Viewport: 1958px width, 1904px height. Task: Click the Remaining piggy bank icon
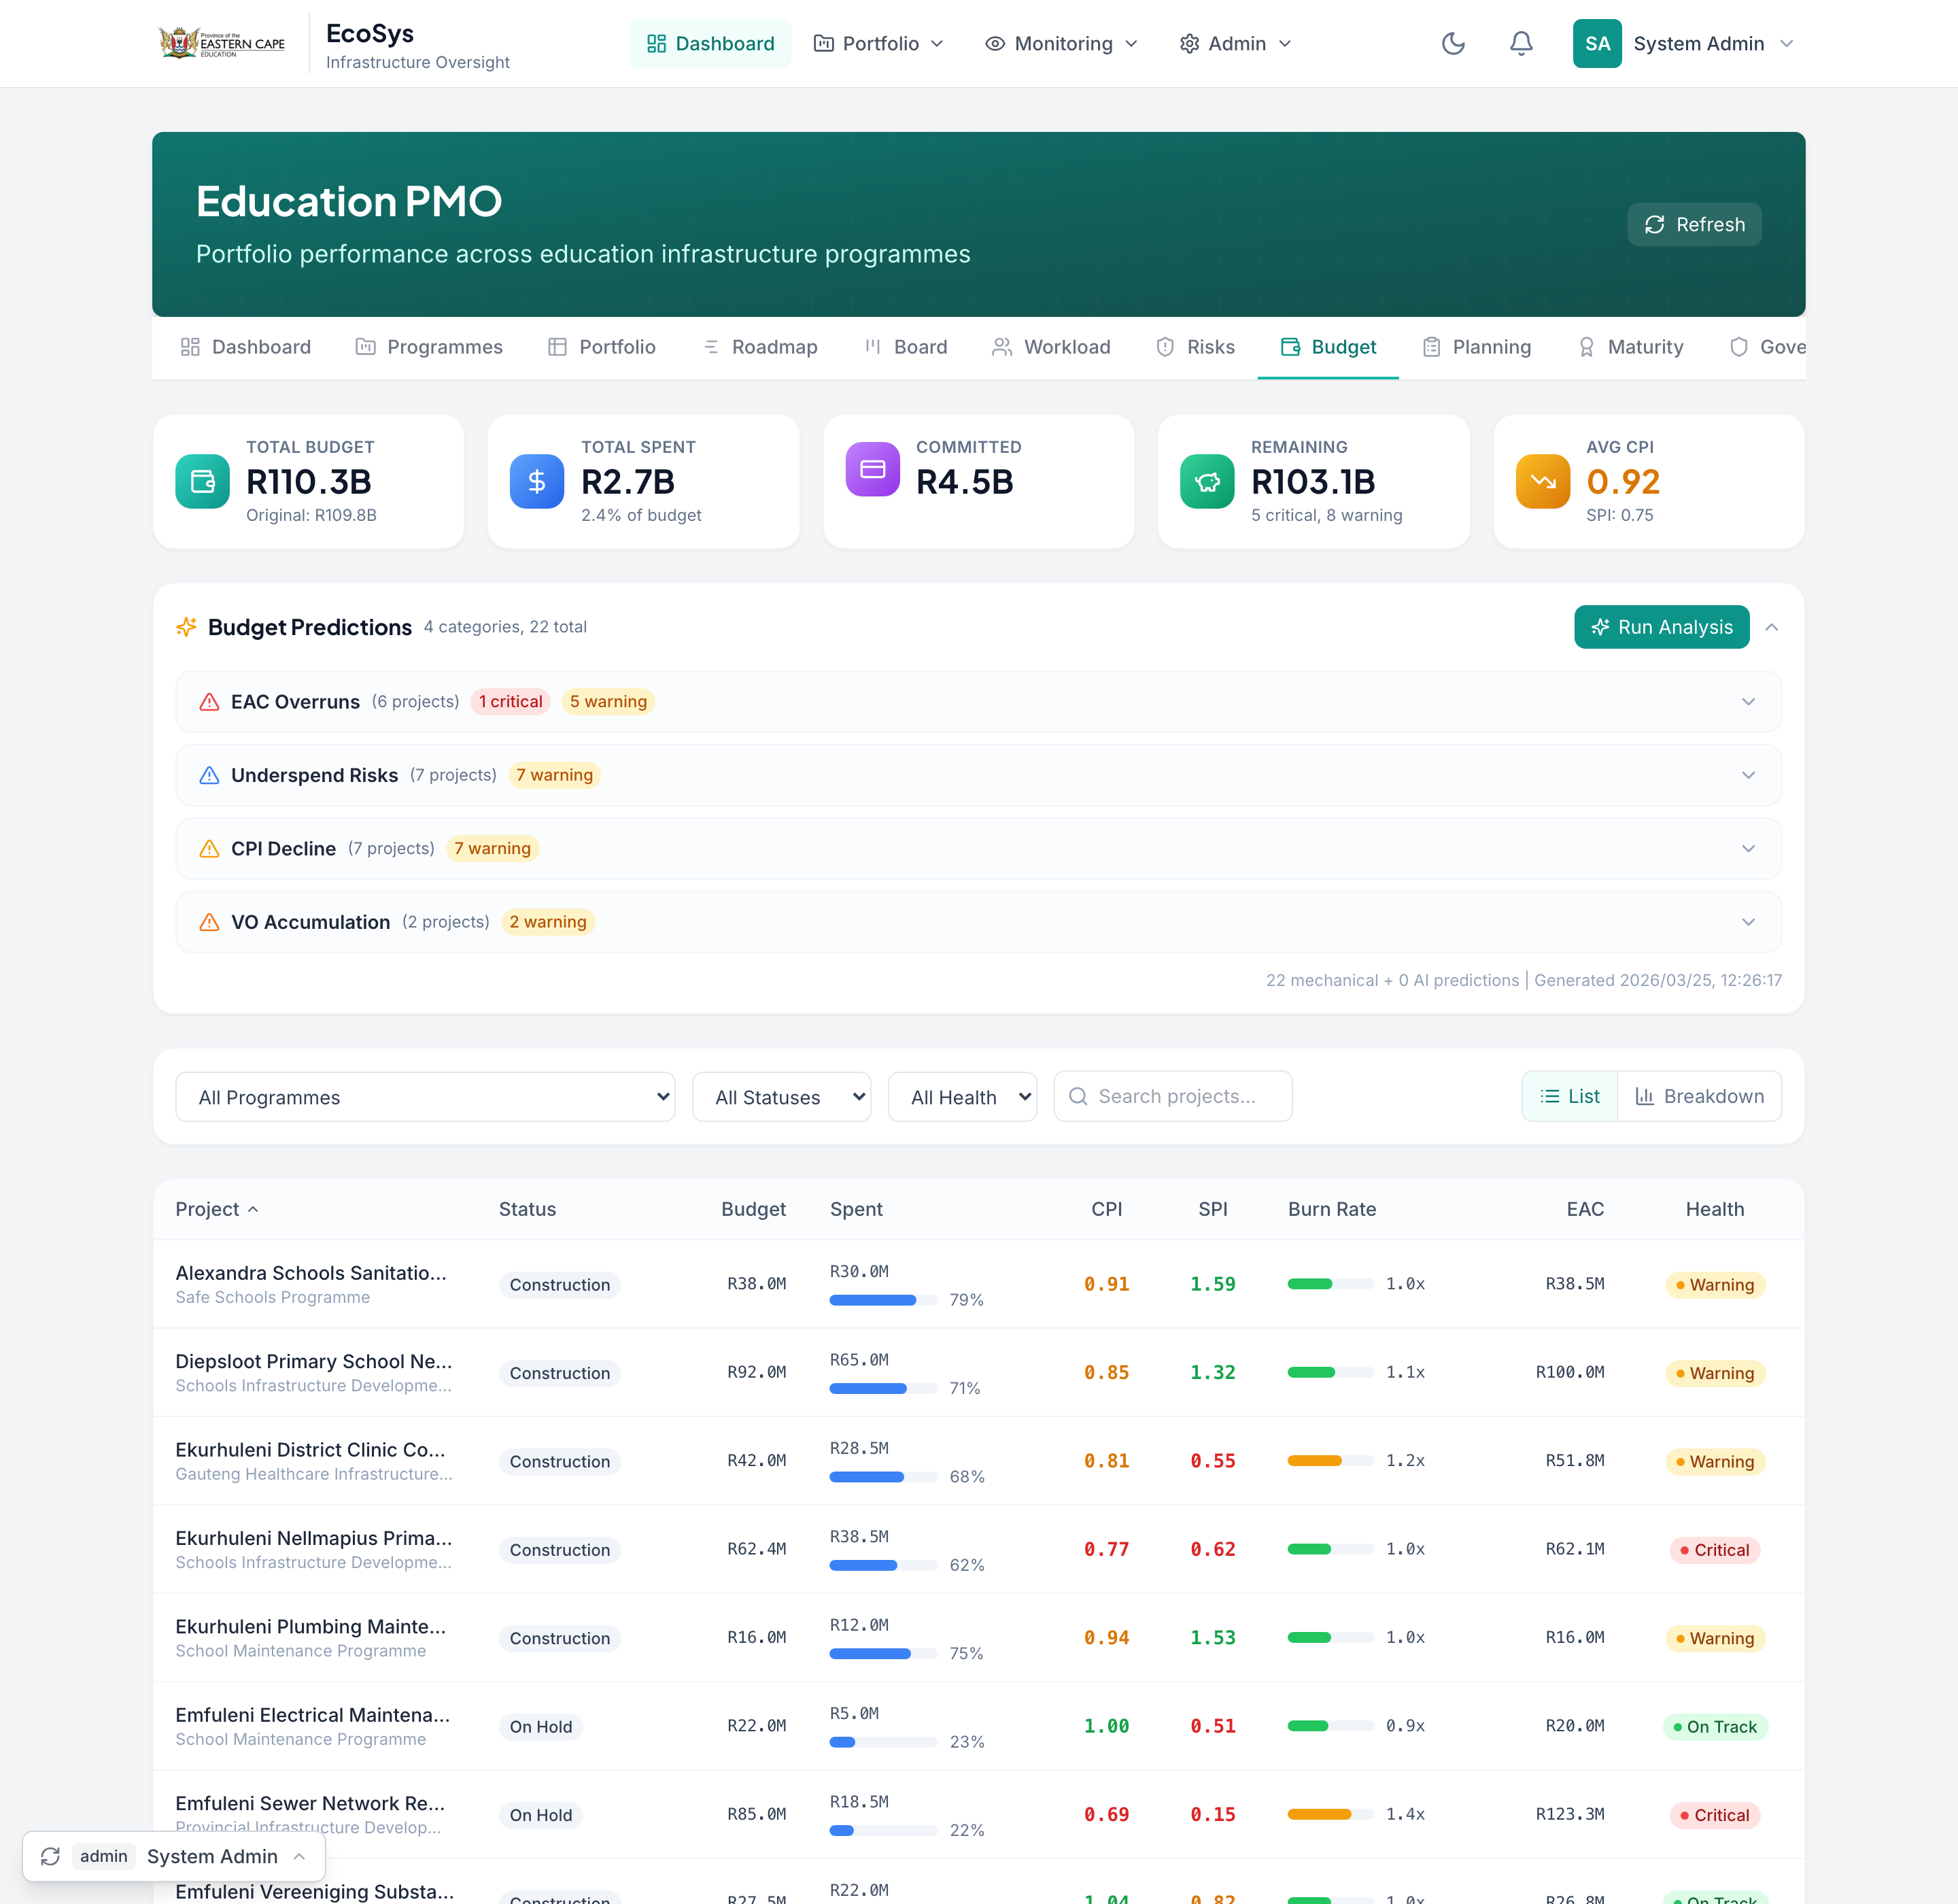[1206, 481]
